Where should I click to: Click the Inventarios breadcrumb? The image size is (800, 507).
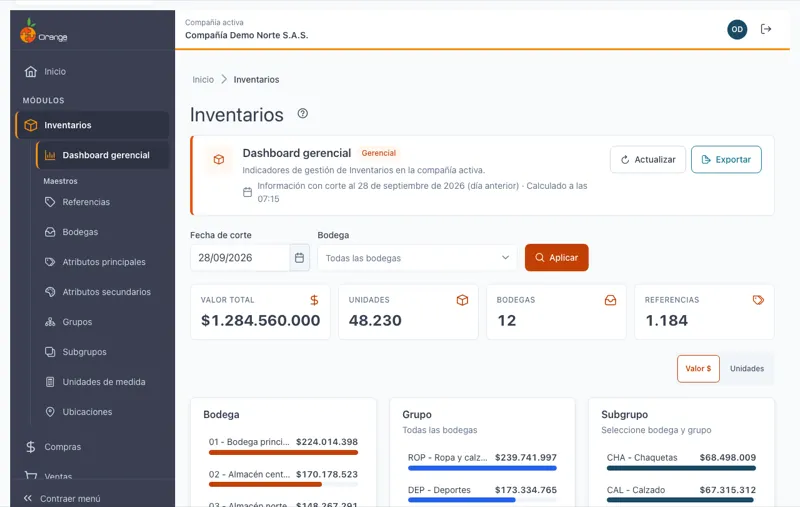click(256, 80)
